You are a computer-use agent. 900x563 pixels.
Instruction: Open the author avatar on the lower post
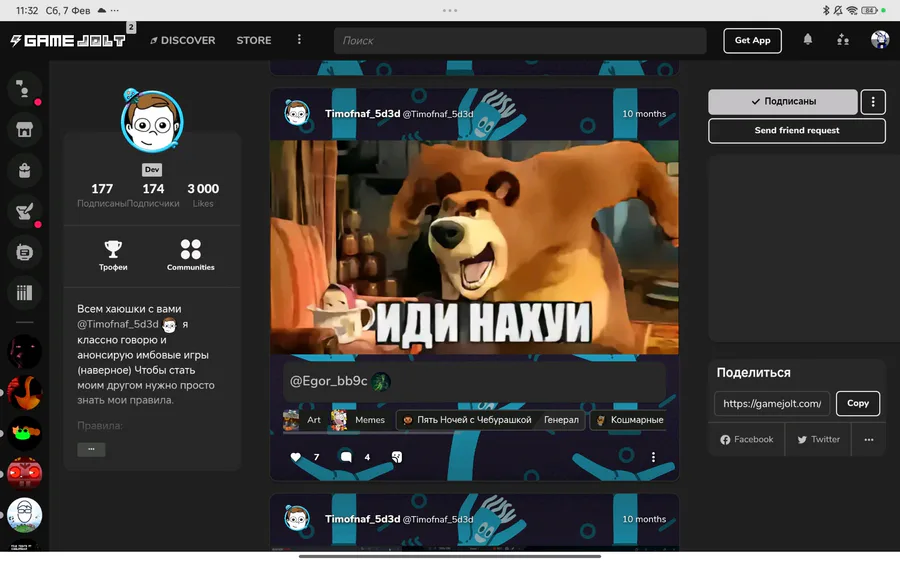coord(297,518)
